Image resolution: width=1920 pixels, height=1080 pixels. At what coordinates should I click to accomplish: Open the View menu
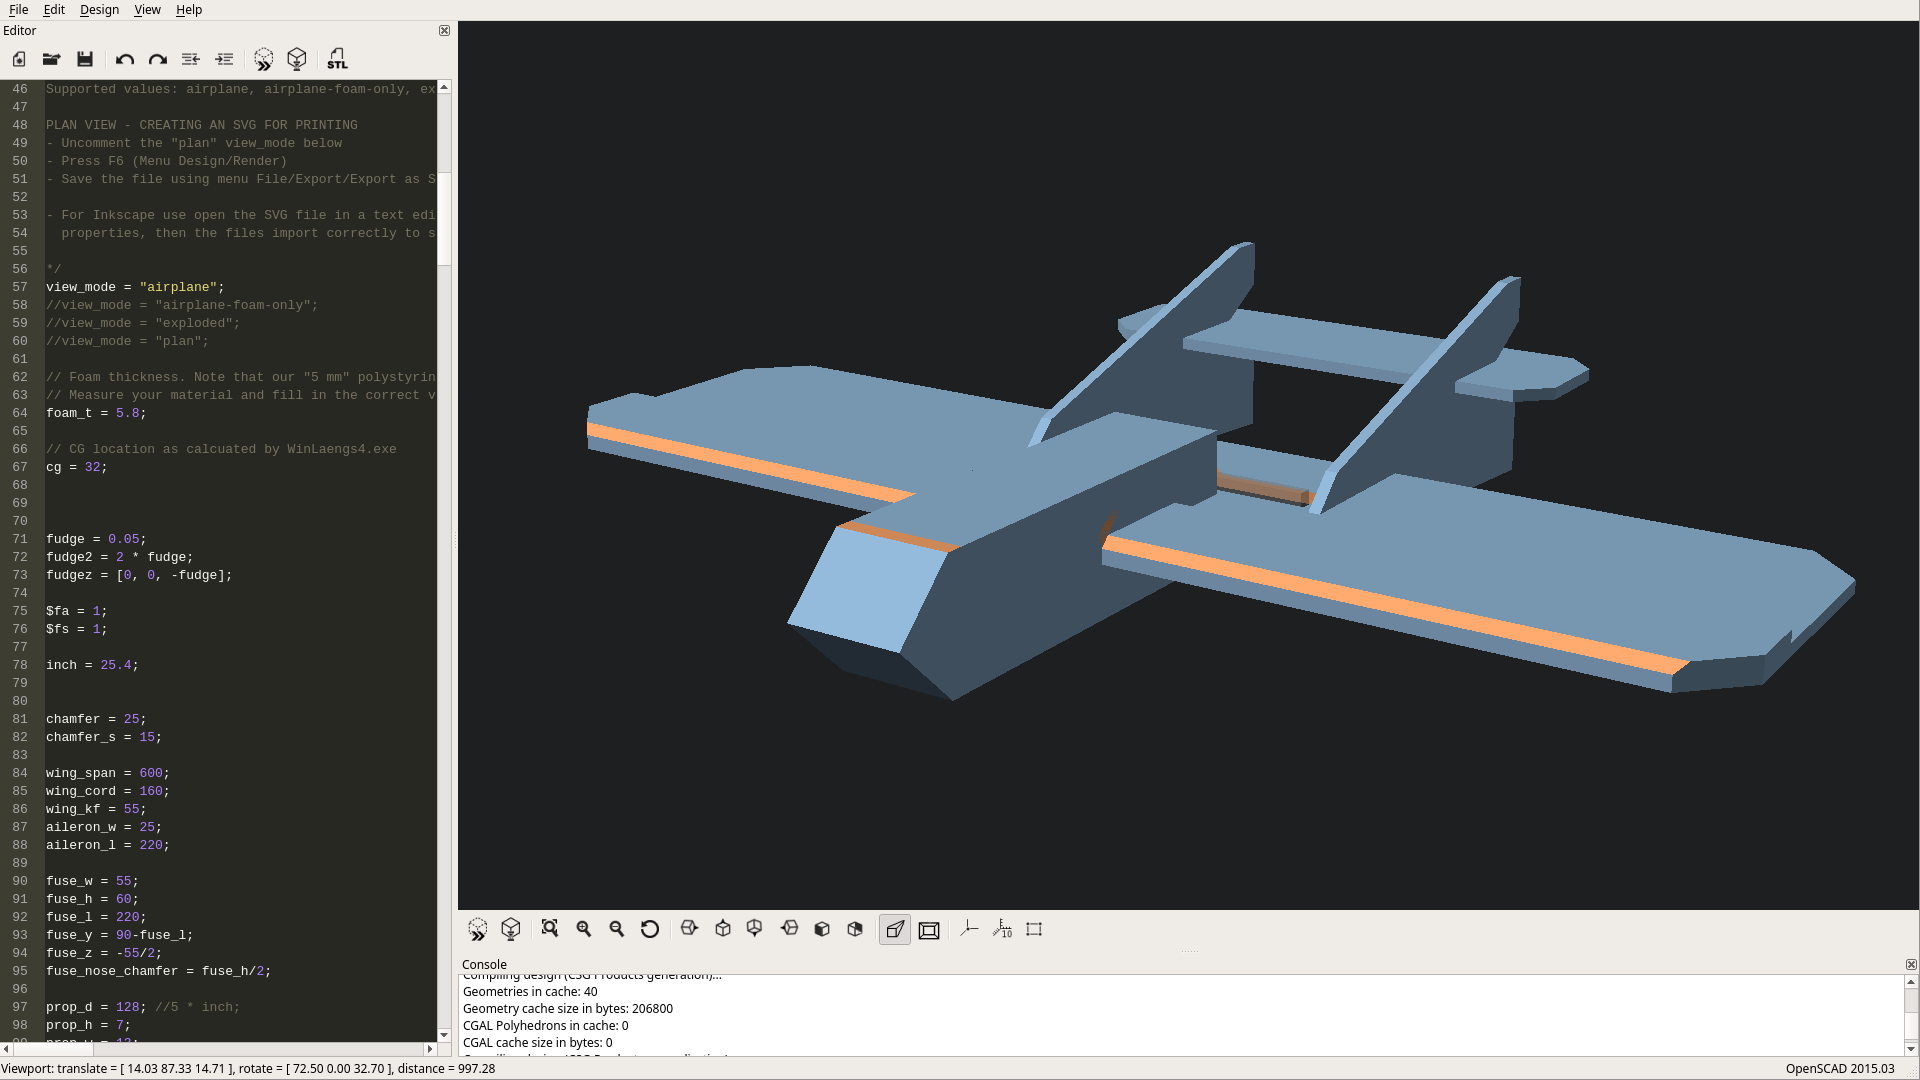[147, 10]
